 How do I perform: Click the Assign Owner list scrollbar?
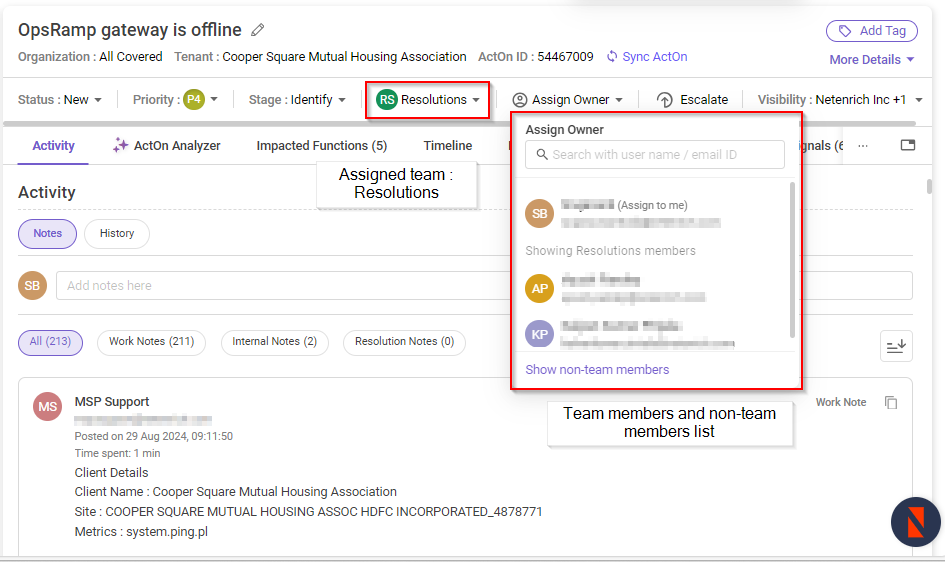(x=792, y=259)
